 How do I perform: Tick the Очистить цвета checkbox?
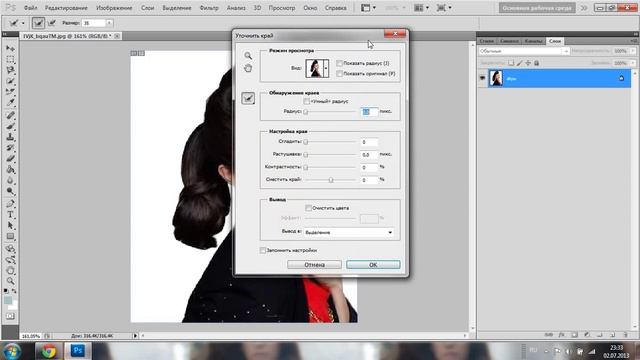click(x=309, y=208)
